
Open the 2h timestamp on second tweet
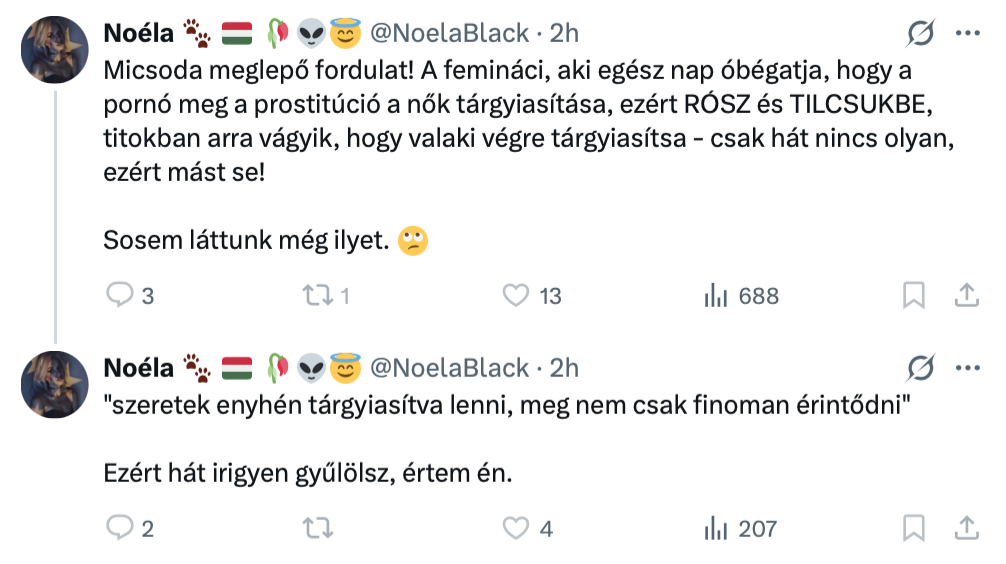[564, 368]
